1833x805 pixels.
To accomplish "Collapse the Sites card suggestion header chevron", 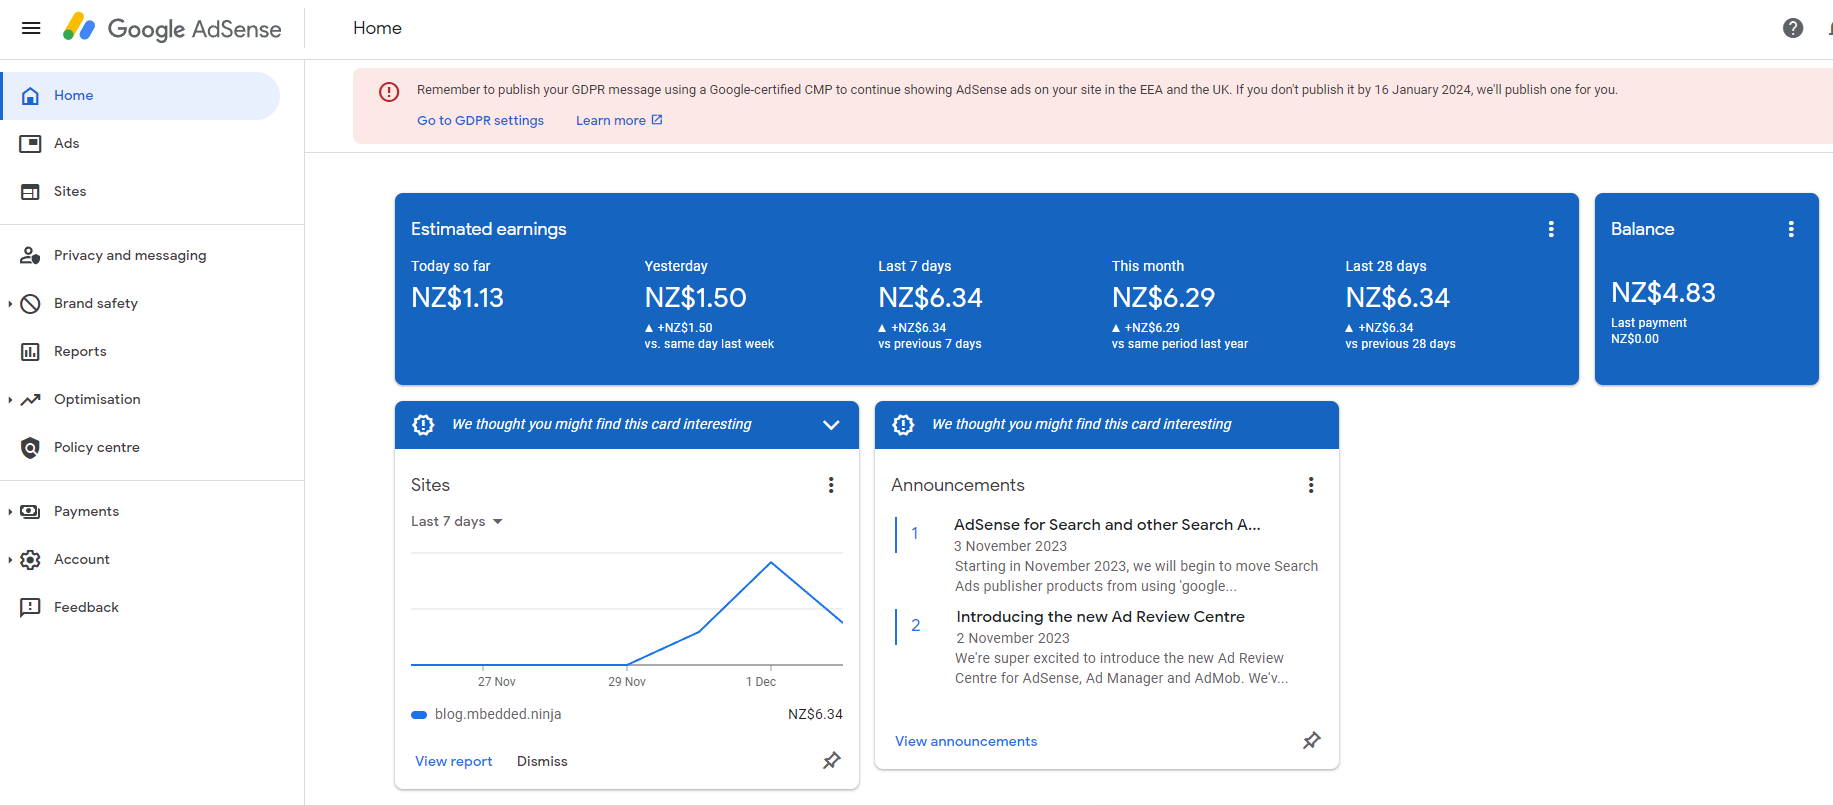I will pos(830,425).
